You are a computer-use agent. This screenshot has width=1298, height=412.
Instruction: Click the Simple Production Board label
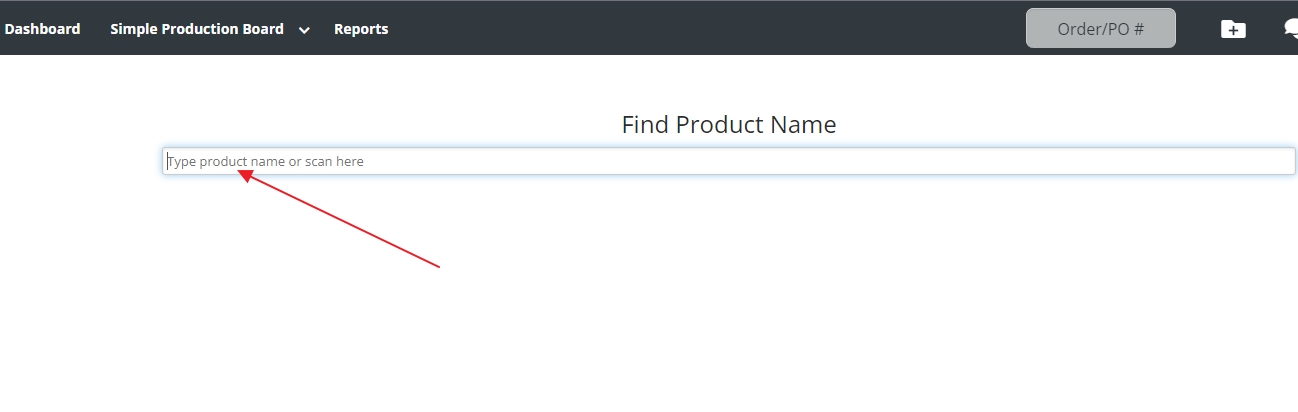point(197,29)
